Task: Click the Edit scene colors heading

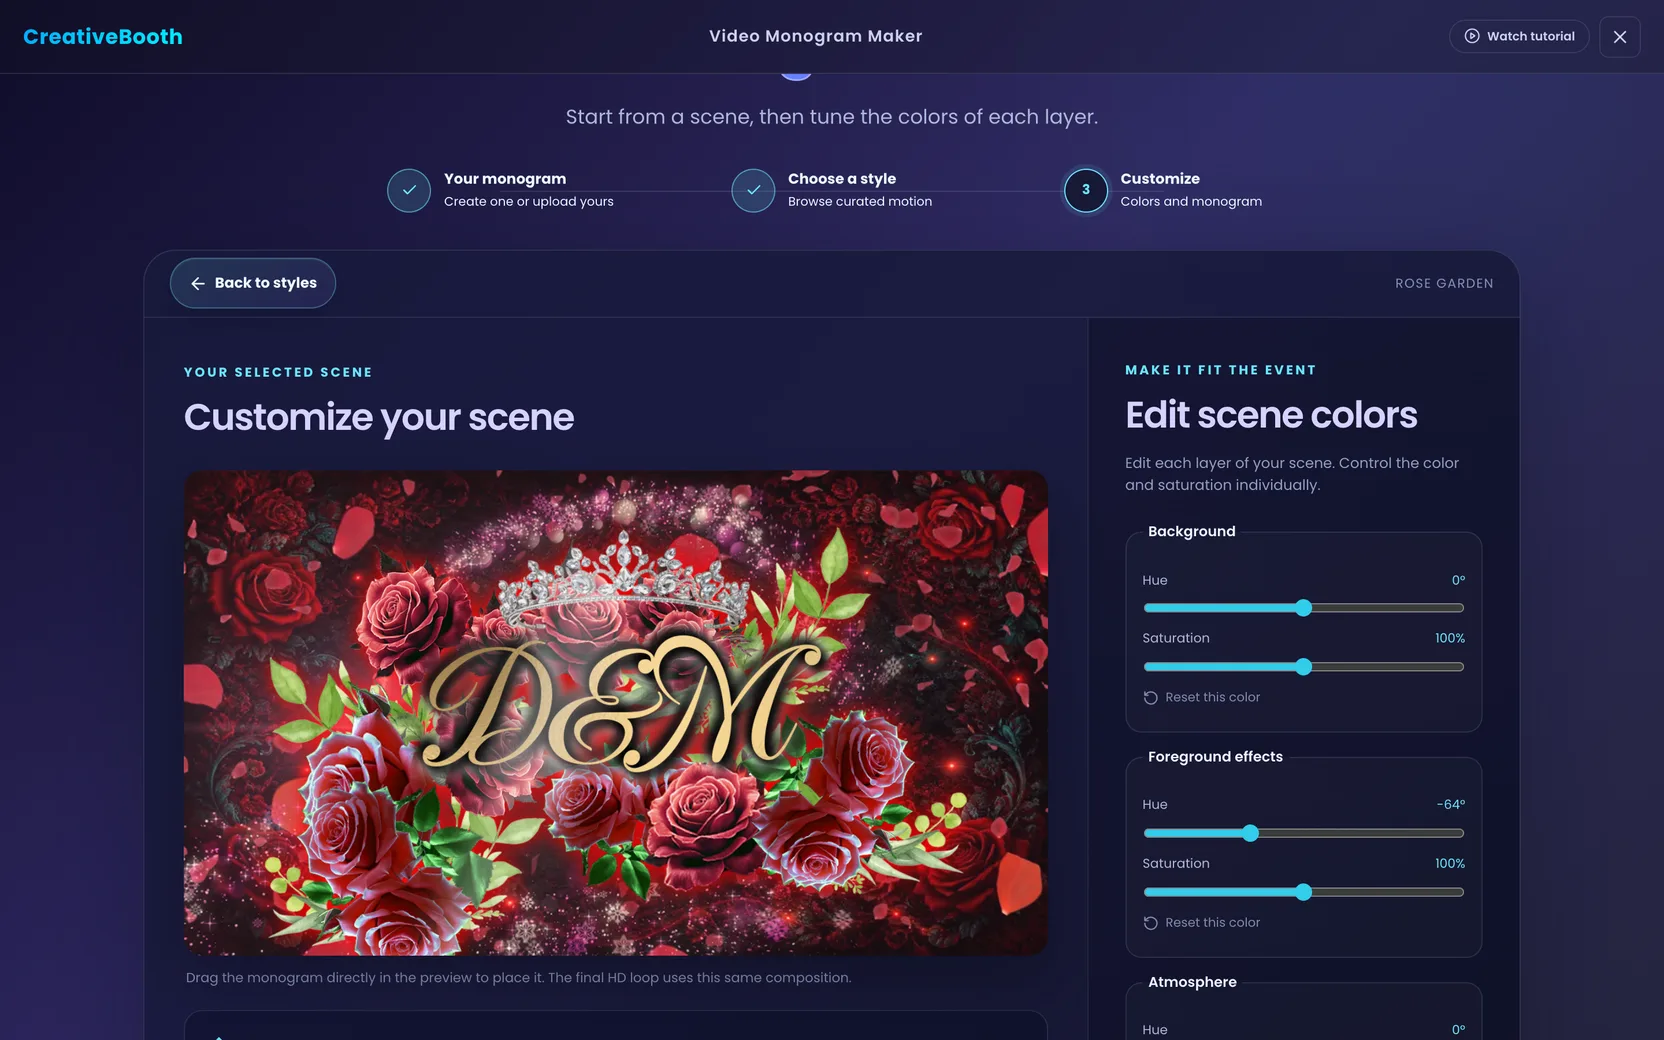Action: (x=1271, y=415)
